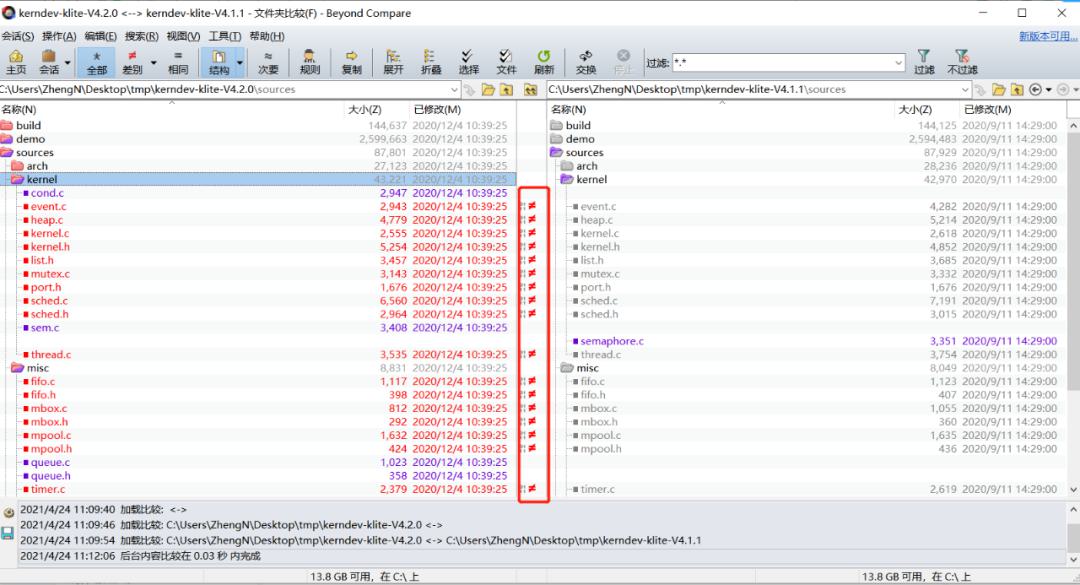Click the left pane browse folder icon
The height and width of the screenshot is (585, 1080).
(488, 90)
